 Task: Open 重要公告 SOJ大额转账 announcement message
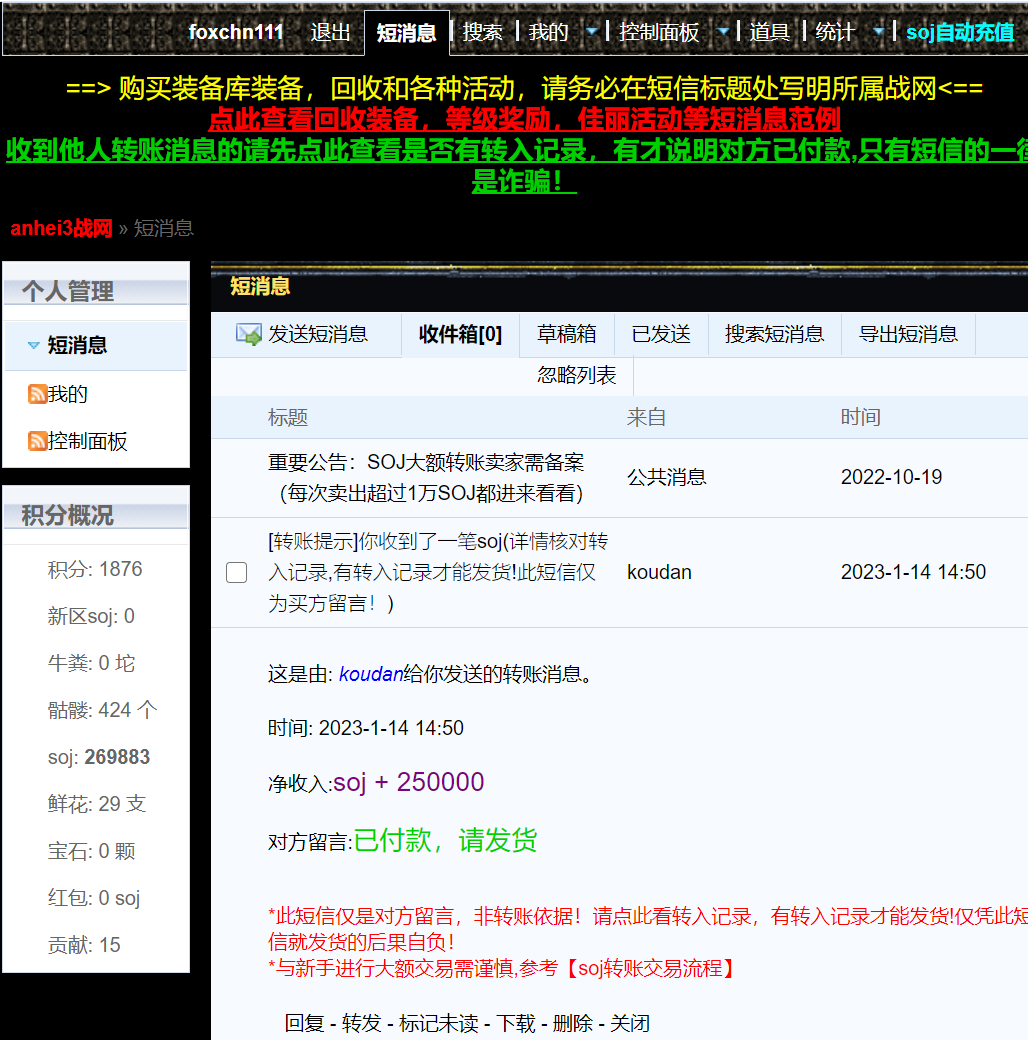coord(426,477)
